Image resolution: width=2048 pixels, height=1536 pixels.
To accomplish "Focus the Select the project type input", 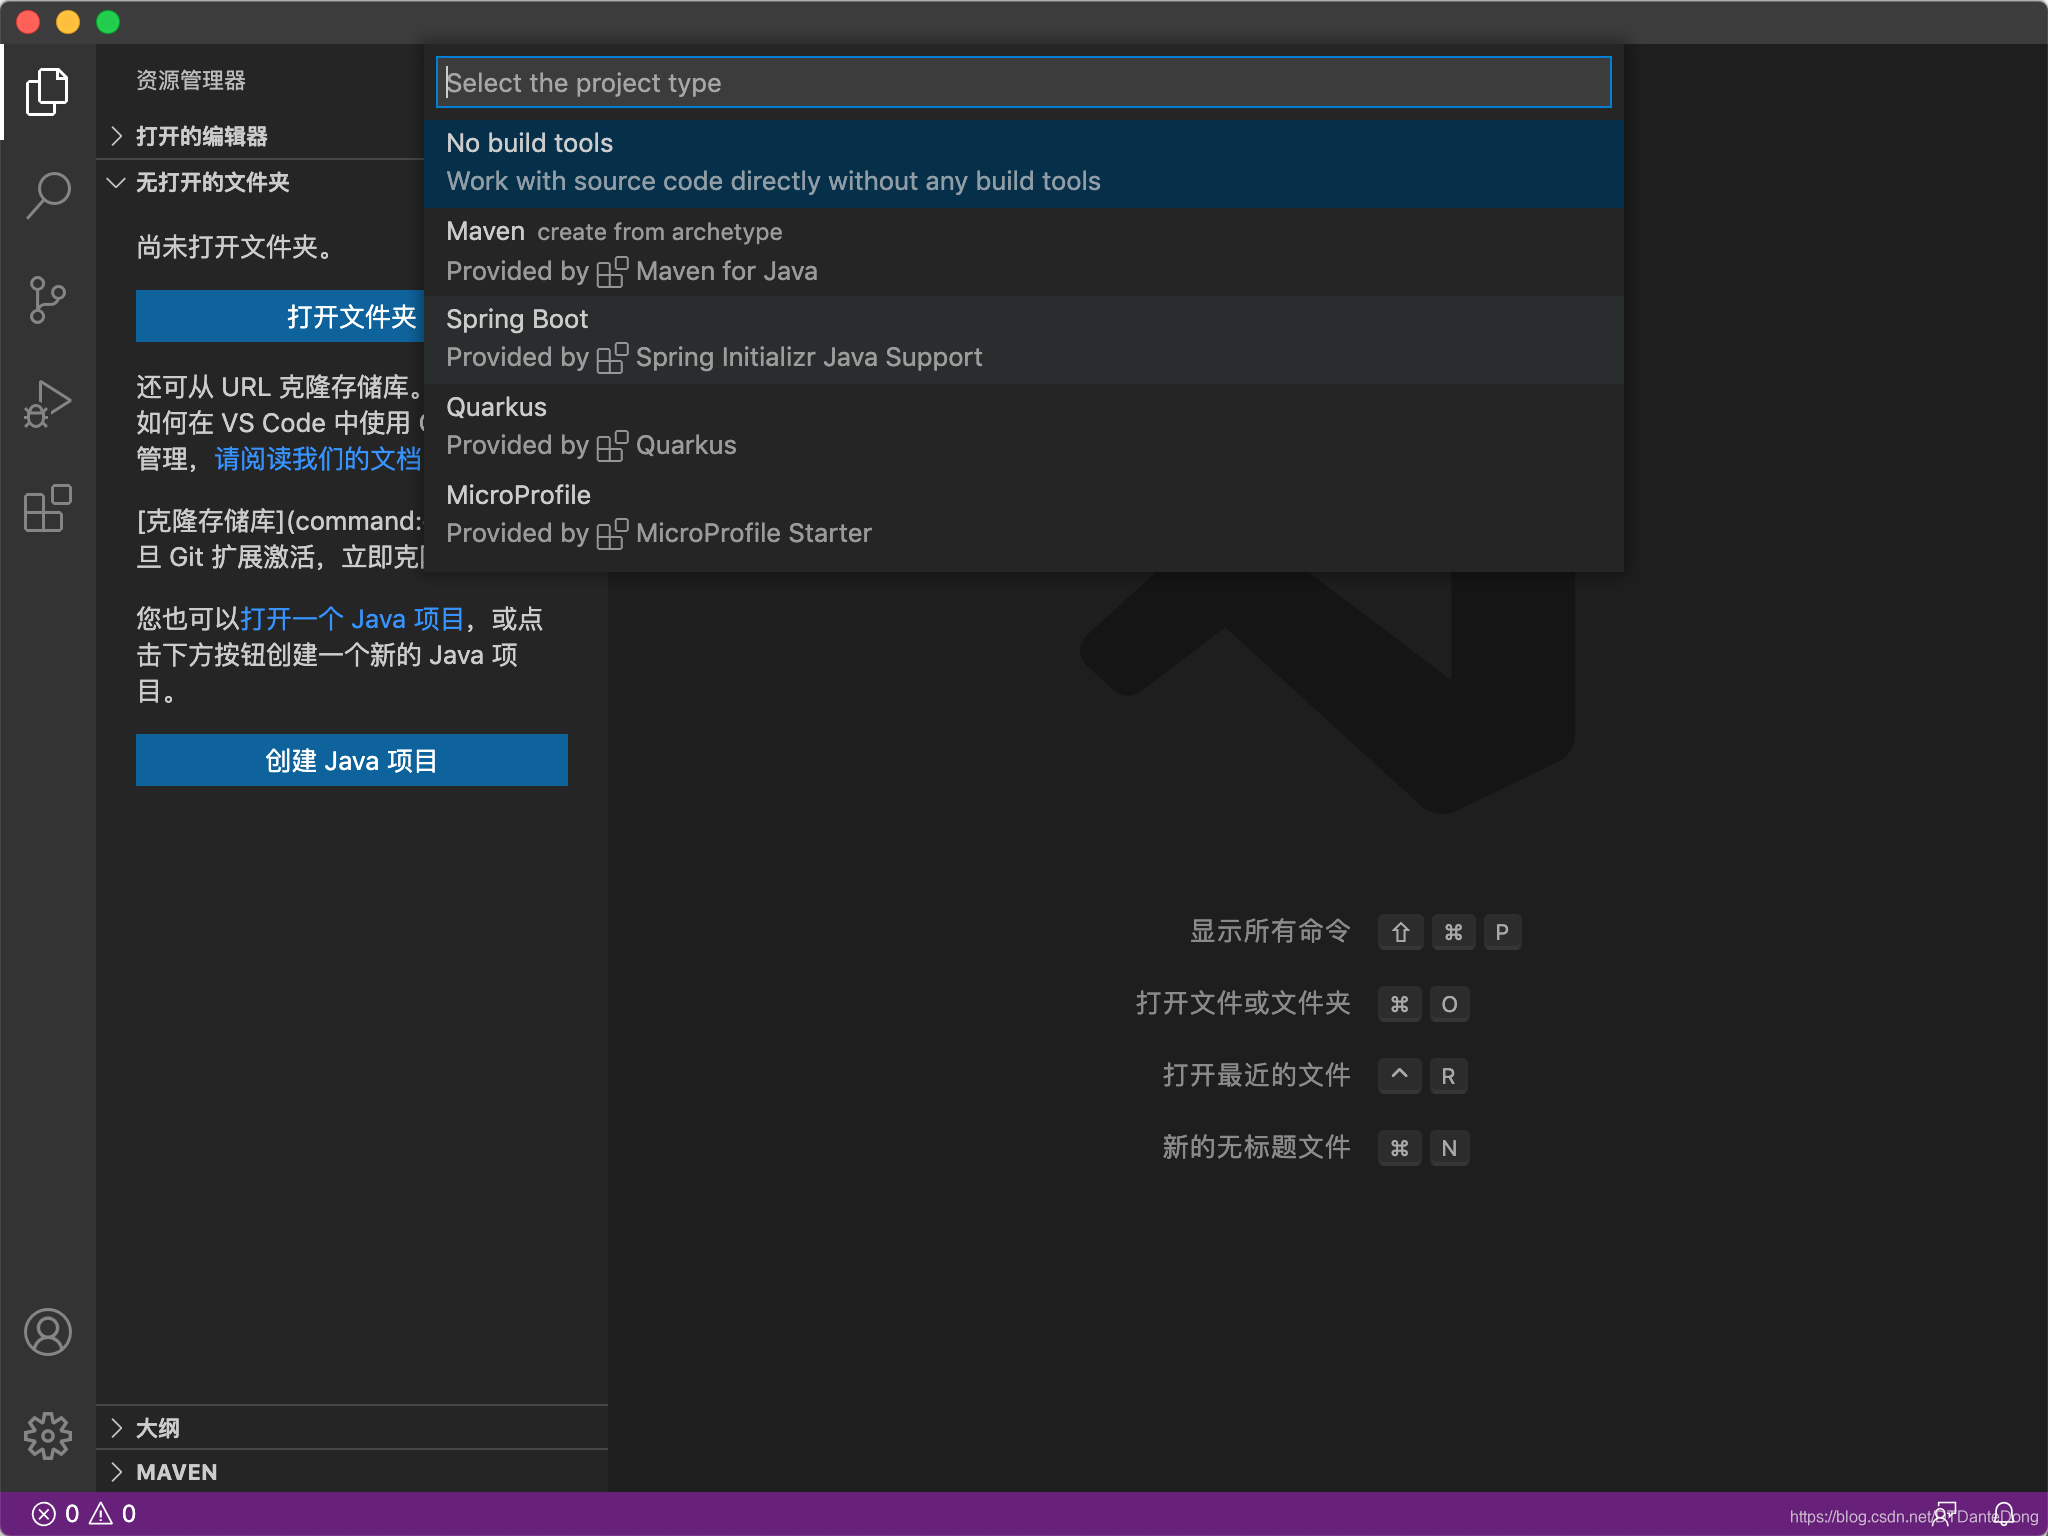I will pyautogui.click(x=1023, y=82).
